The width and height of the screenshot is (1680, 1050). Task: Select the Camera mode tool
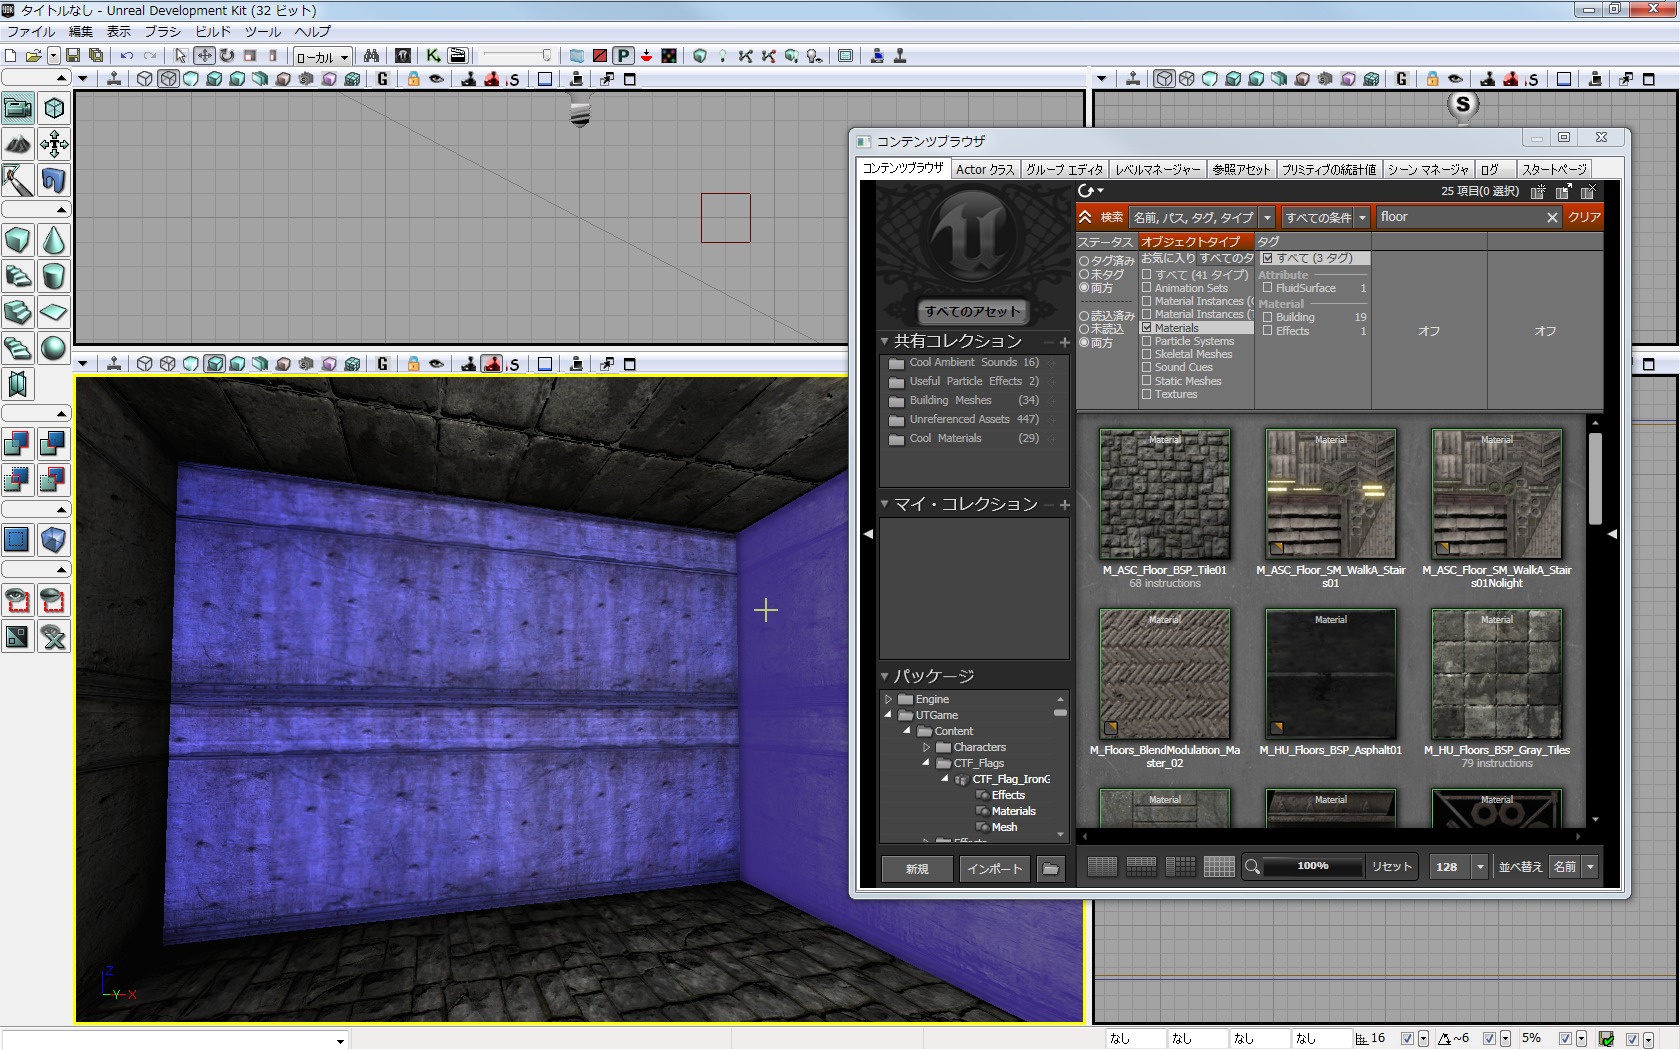(18, 108)
